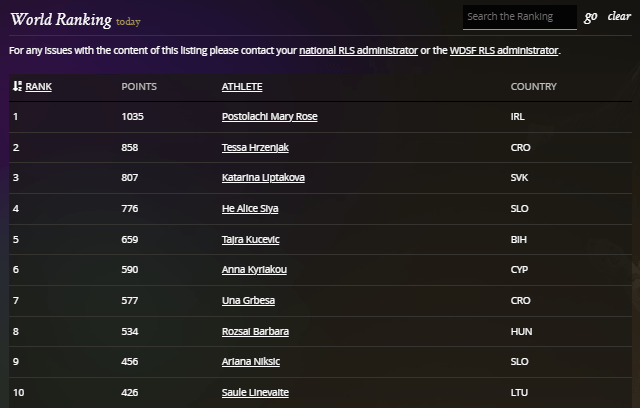Click the sort icon beside Rank header
Screen dimensions: 640x408
pos(17,87)
